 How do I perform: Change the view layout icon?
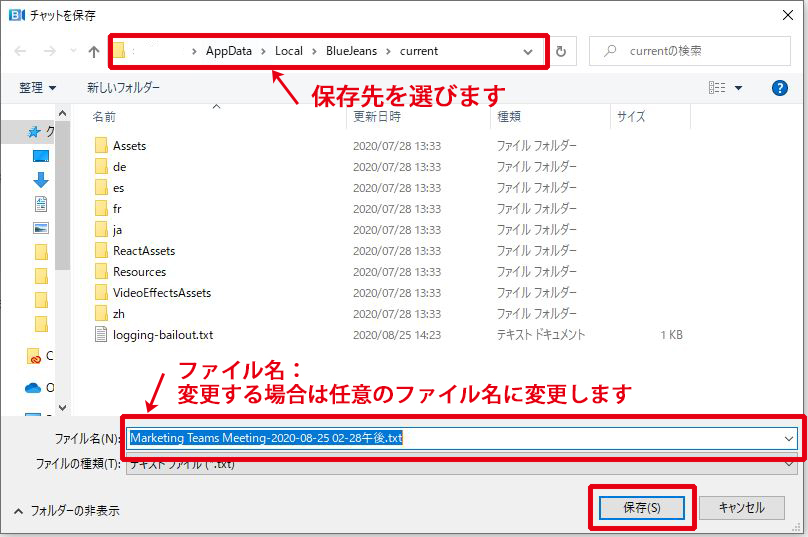pos(717,88)
